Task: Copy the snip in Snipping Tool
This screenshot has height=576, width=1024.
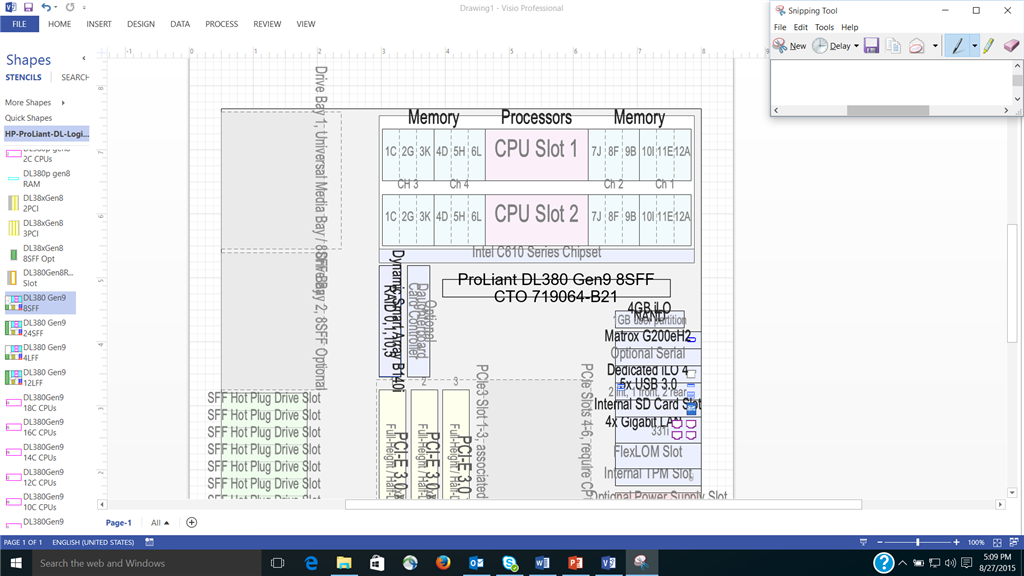Action: click(x=893, y=46)
